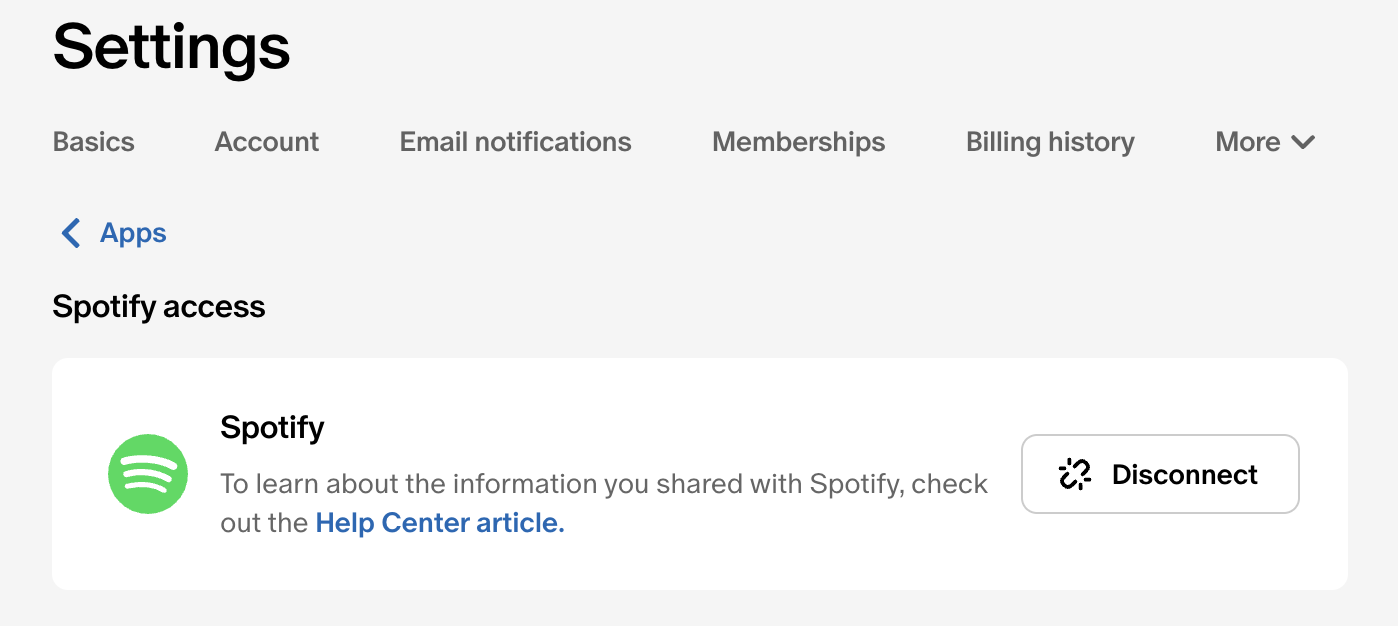
Task: Open the Help Center article link
Action: 440,523
